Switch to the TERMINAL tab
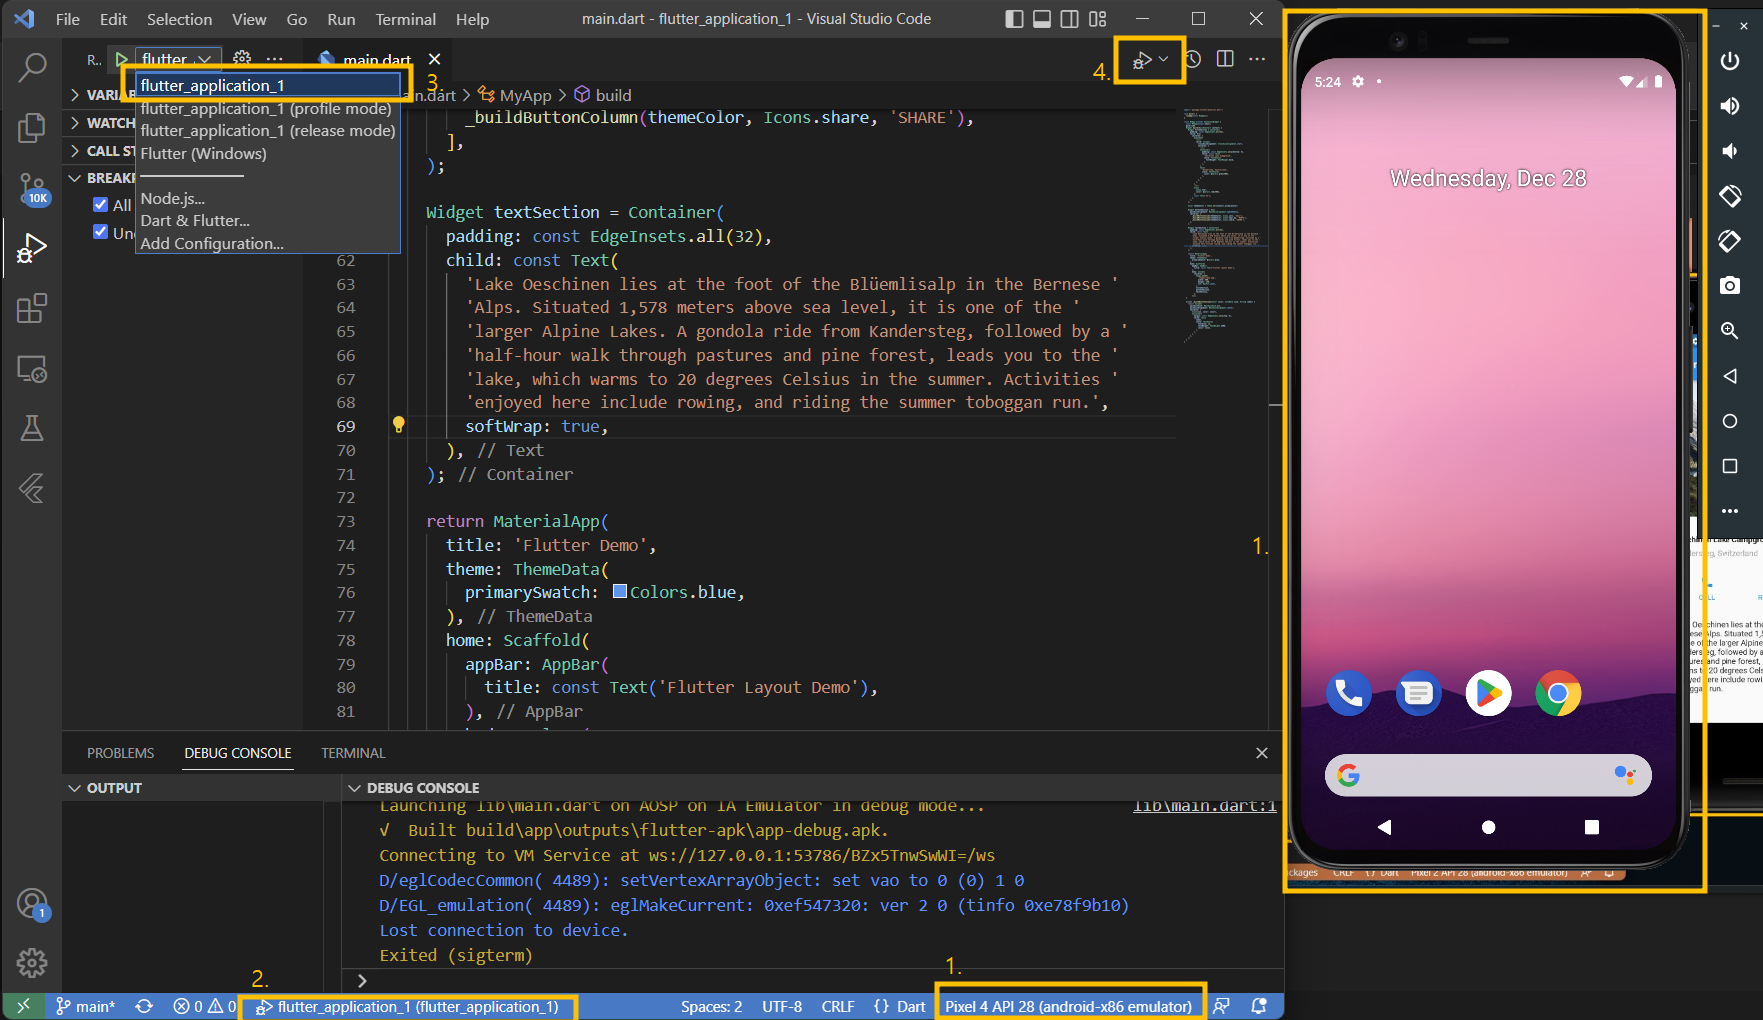 [352, 753]
